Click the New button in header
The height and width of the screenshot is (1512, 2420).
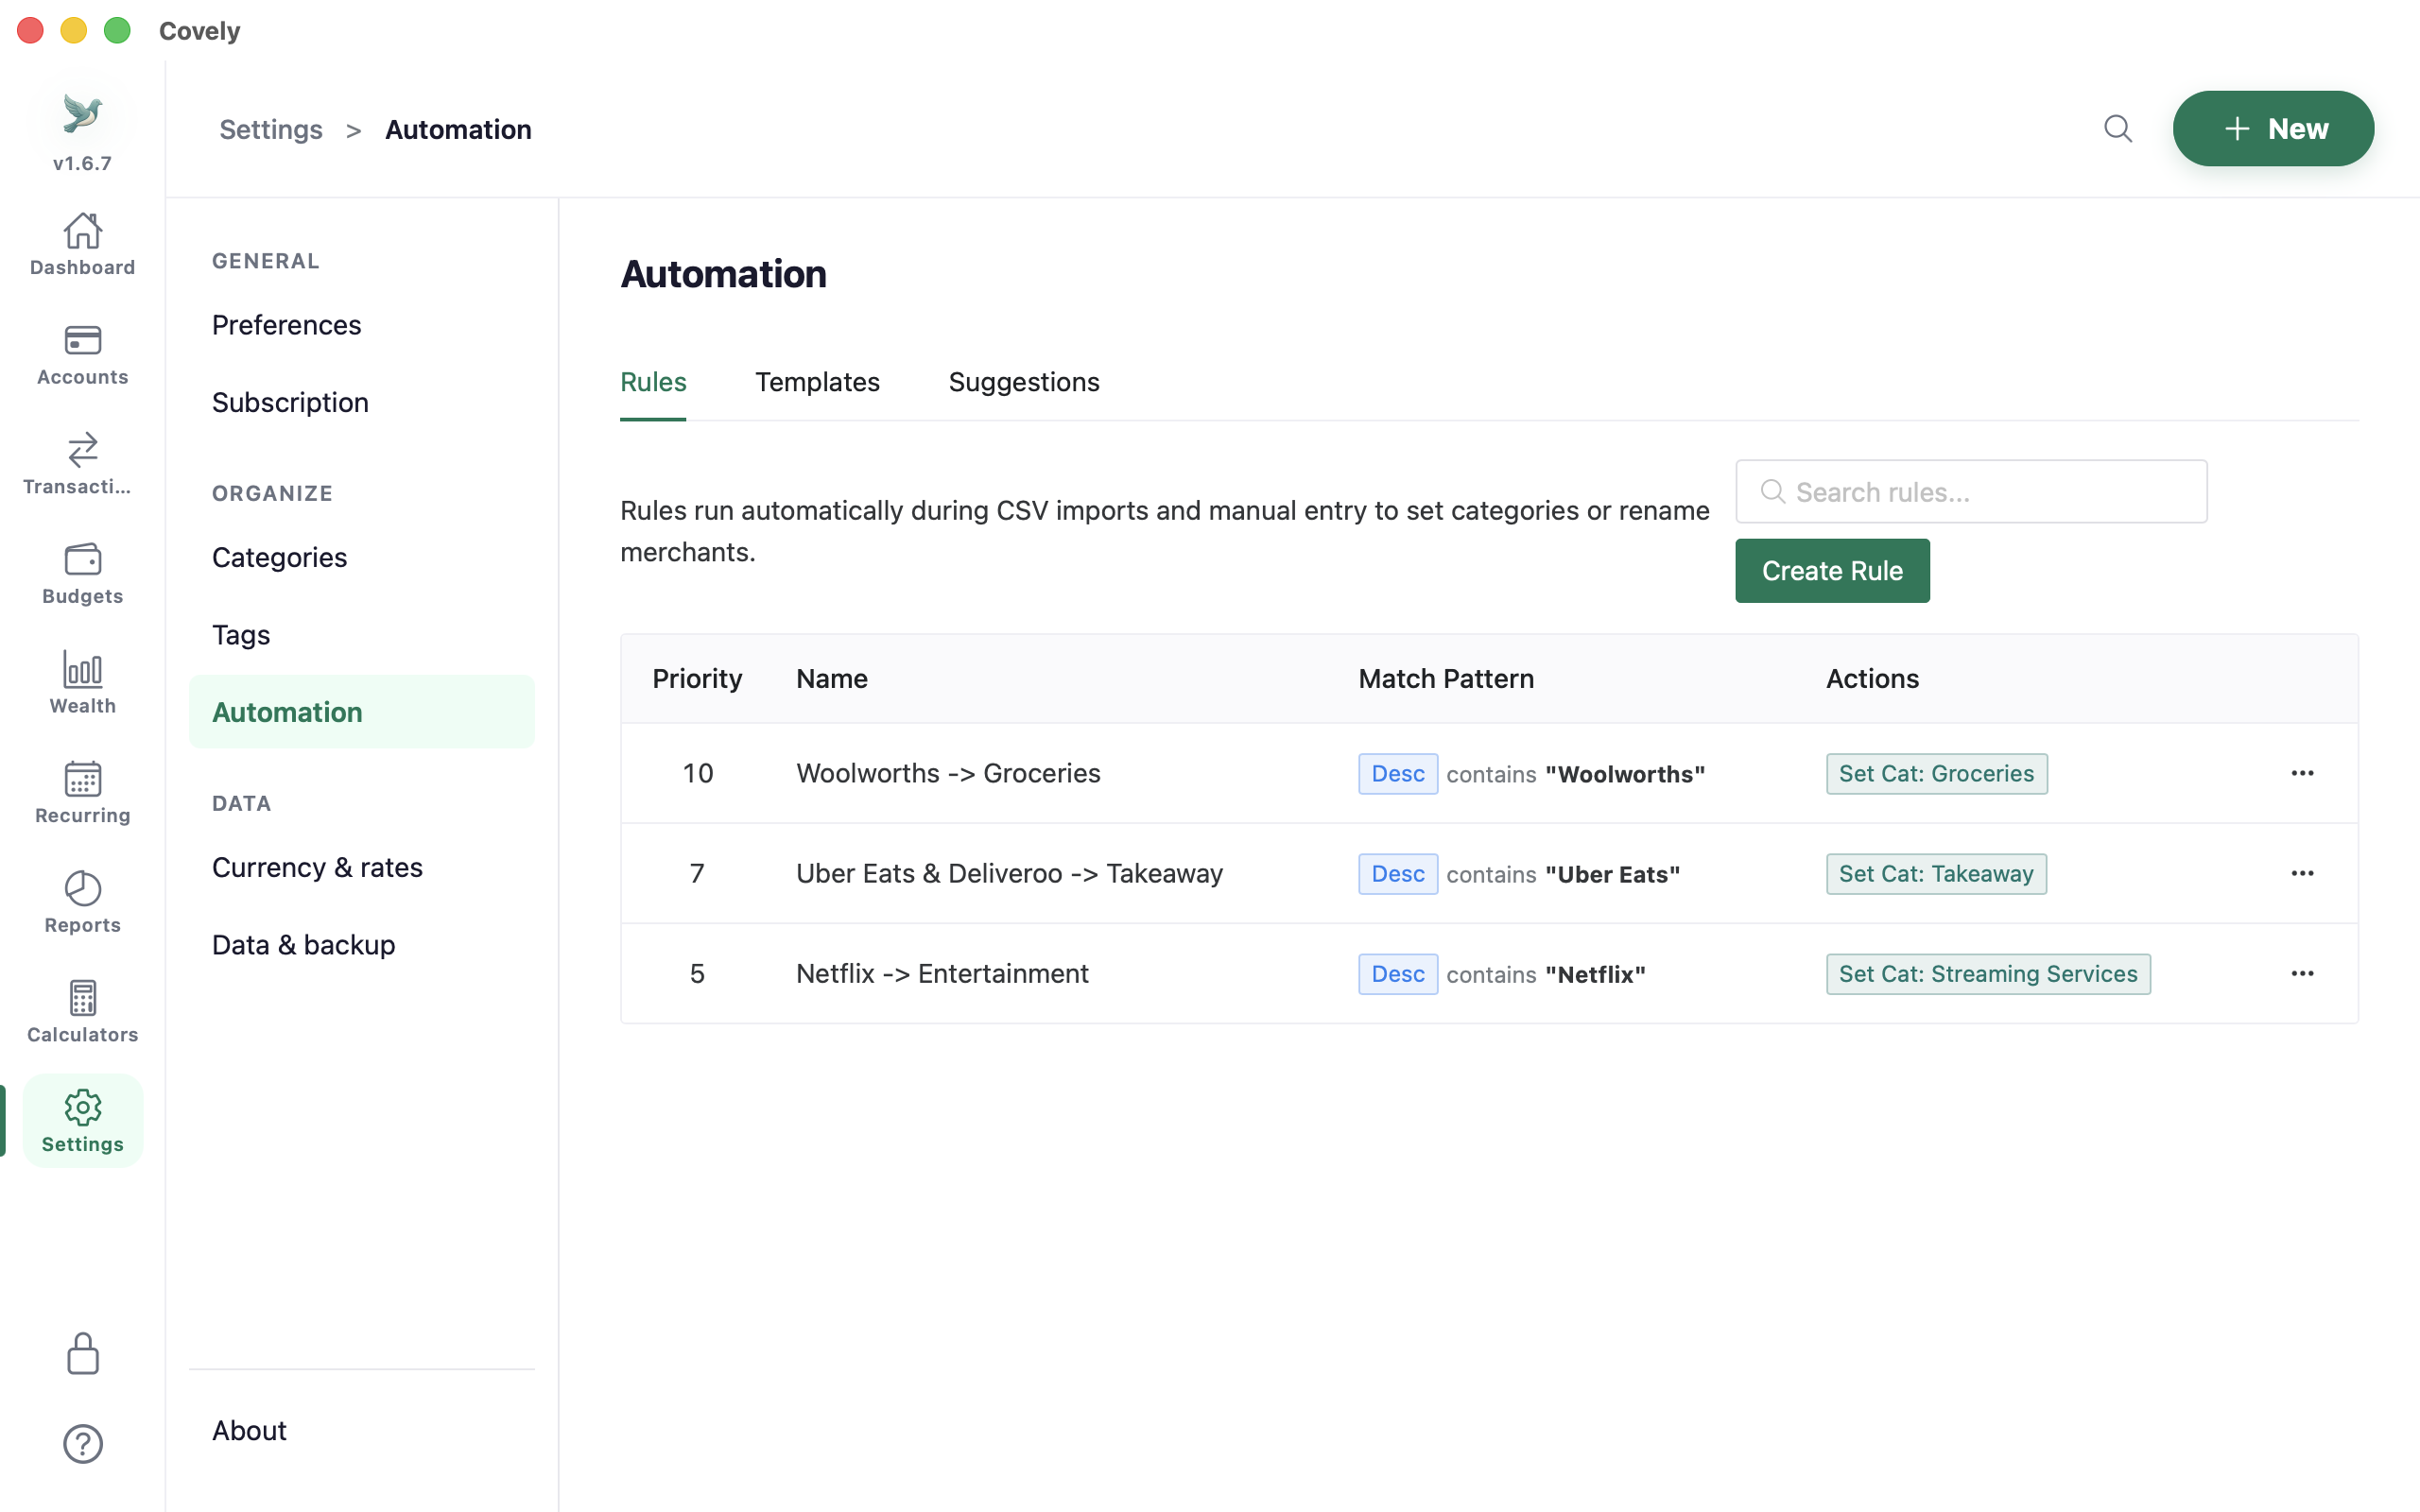tap(2273, 129)
